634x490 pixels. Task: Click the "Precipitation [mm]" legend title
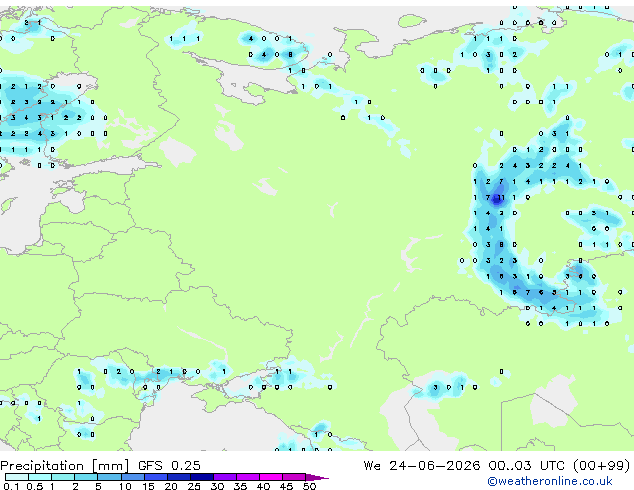coord(65,466)
